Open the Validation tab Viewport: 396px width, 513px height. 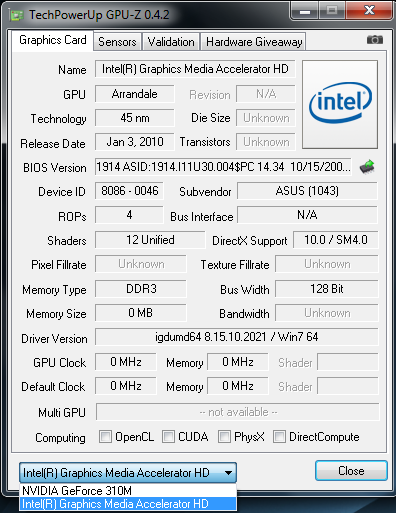[171, 42]
